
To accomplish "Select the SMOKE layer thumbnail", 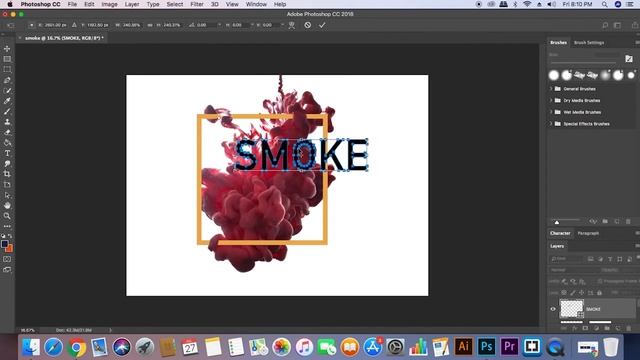I will (571, 309).
